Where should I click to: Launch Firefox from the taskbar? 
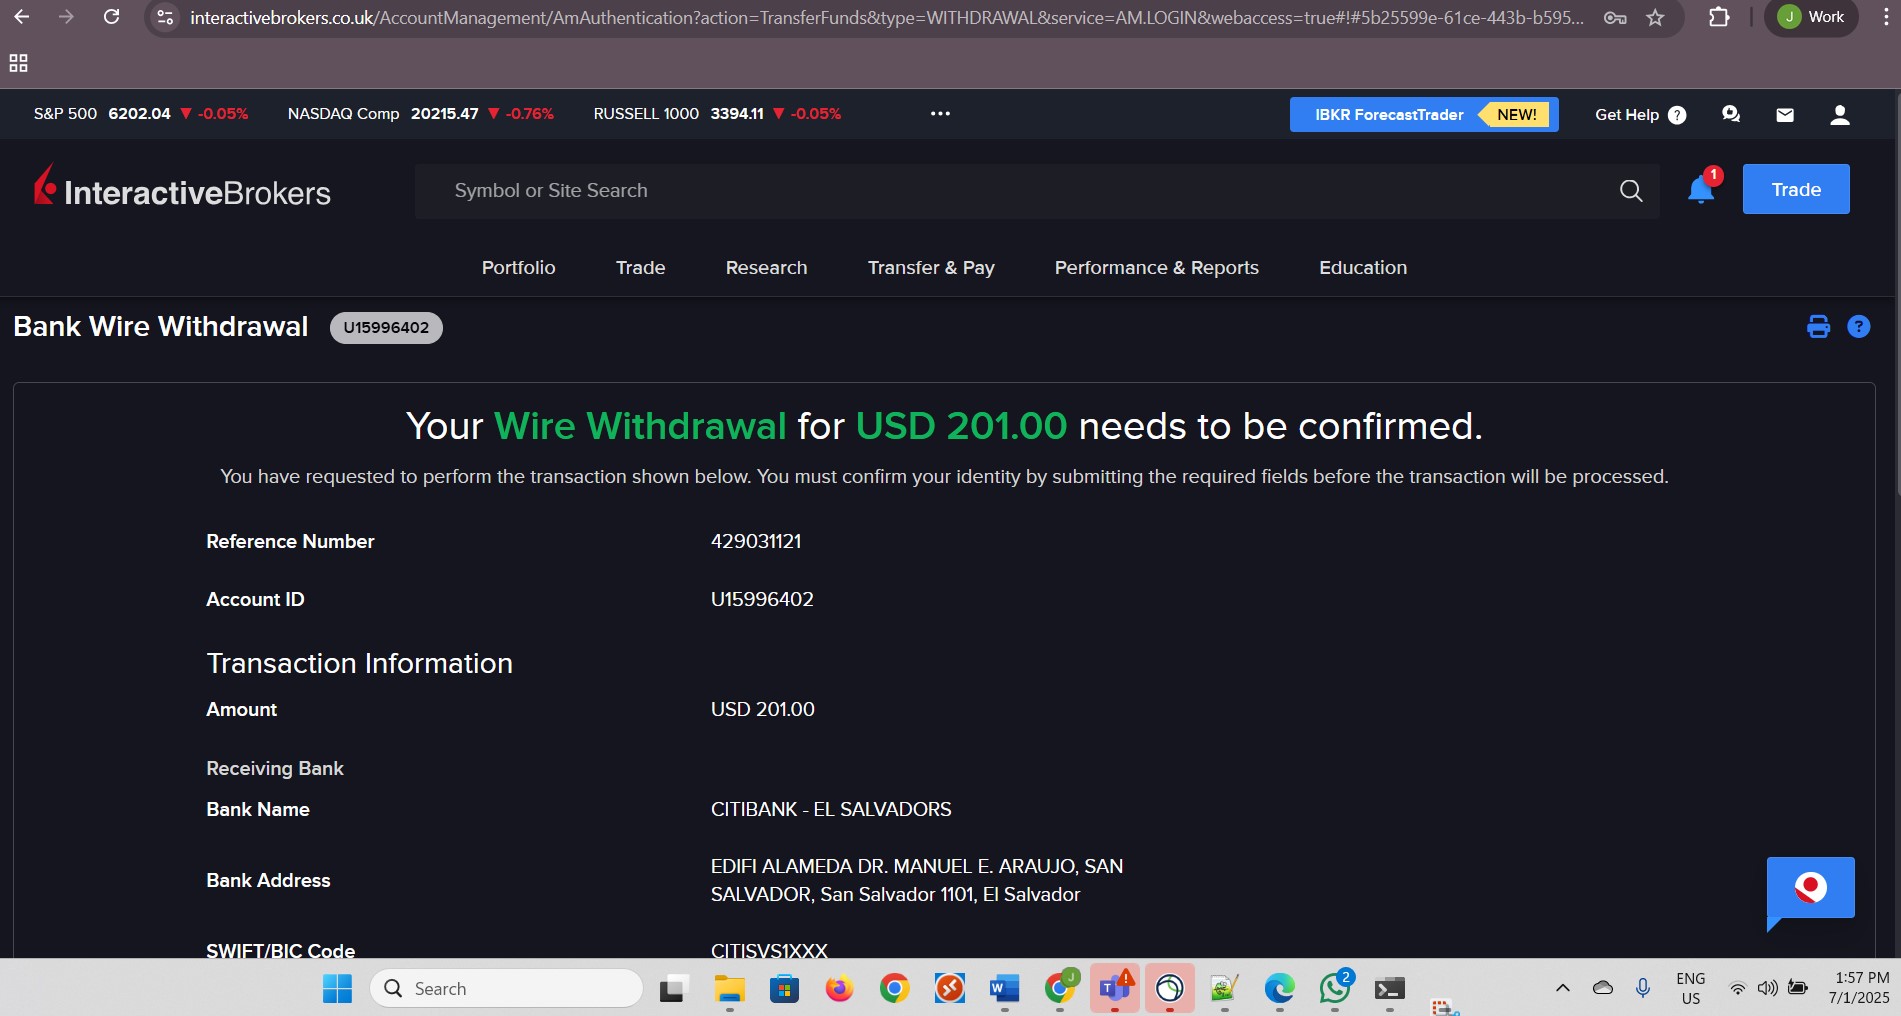tap(839, 988)
